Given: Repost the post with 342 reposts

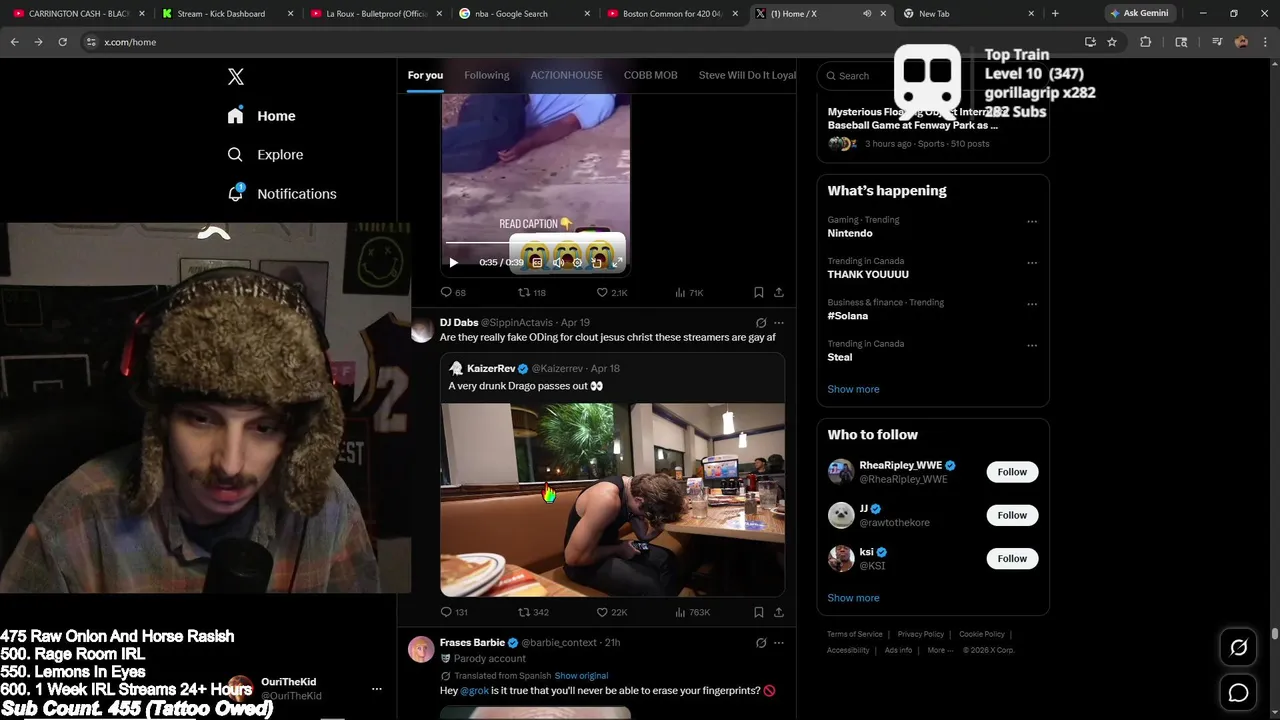Looking at the screenshot, I should point(533,612).
